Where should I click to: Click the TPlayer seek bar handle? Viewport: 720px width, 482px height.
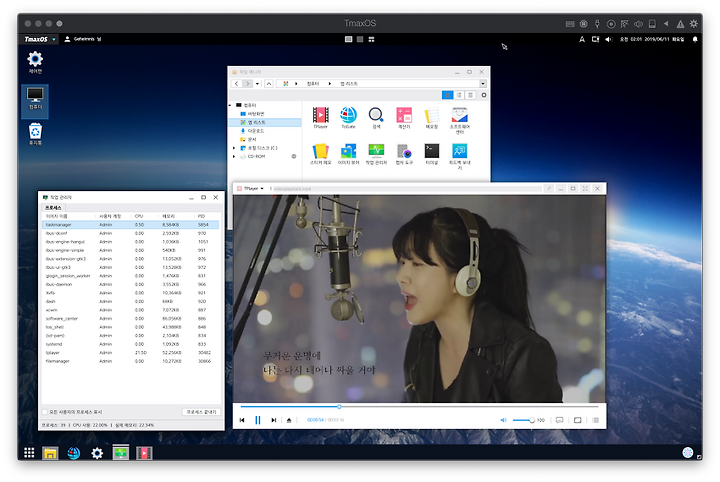tap(339, 407)
